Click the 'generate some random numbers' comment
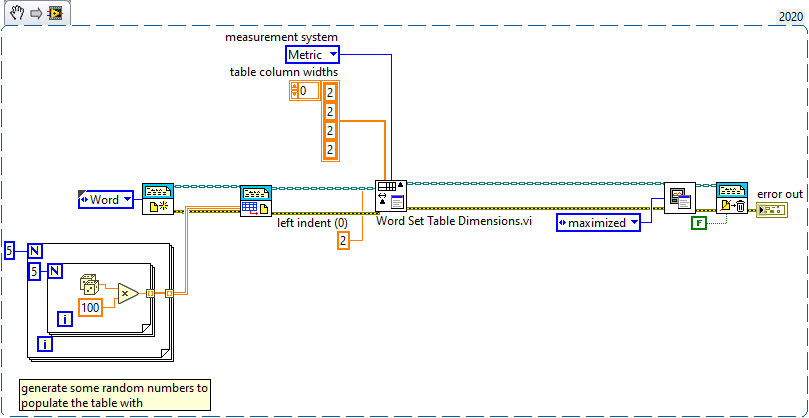Viewport: 809px width, 418px height. coord(115,395)
